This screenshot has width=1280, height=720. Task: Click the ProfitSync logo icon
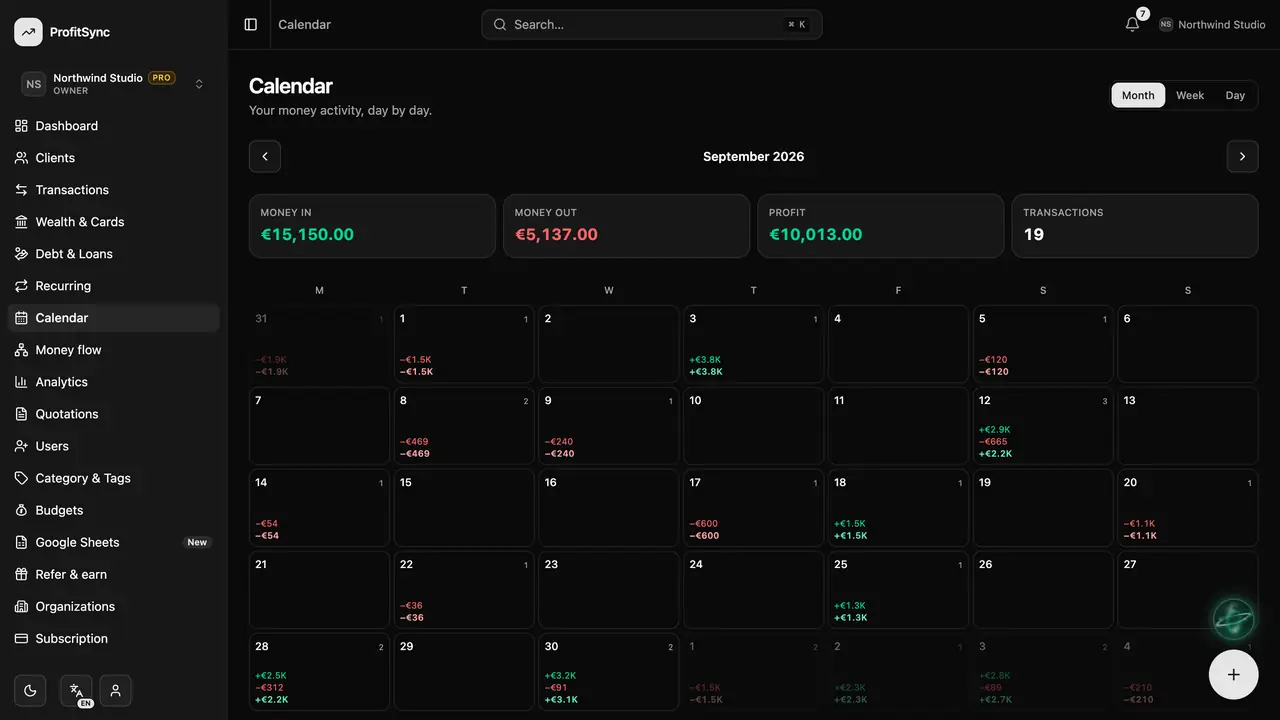point(28,32)
